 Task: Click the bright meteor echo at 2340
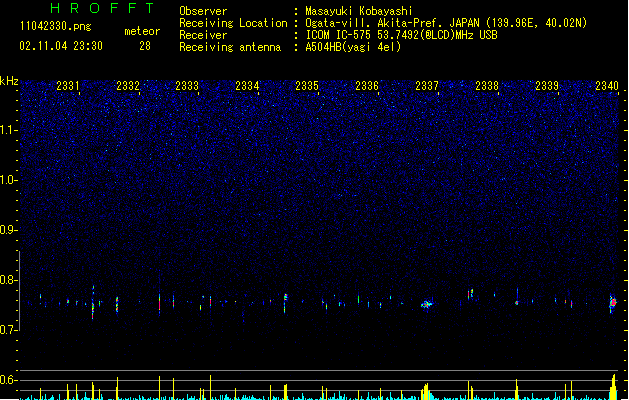click(x=613, y=304)
